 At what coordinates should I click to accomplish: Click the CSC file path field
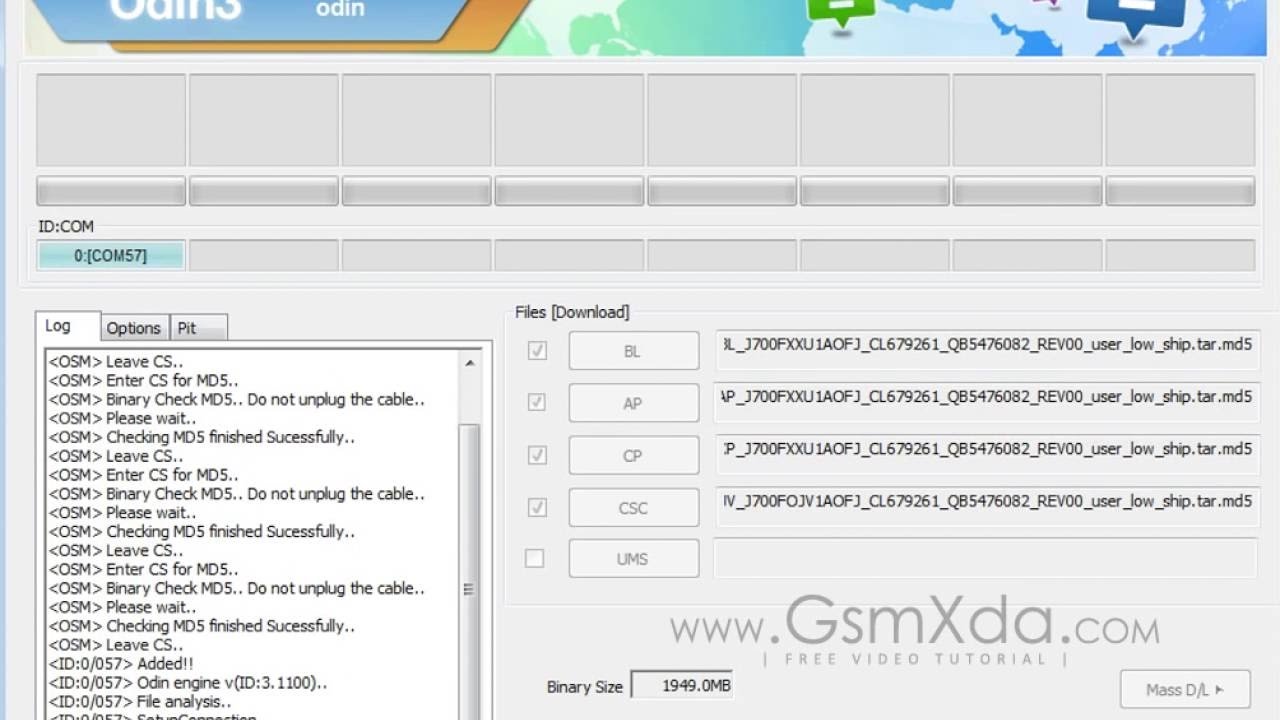987,506
